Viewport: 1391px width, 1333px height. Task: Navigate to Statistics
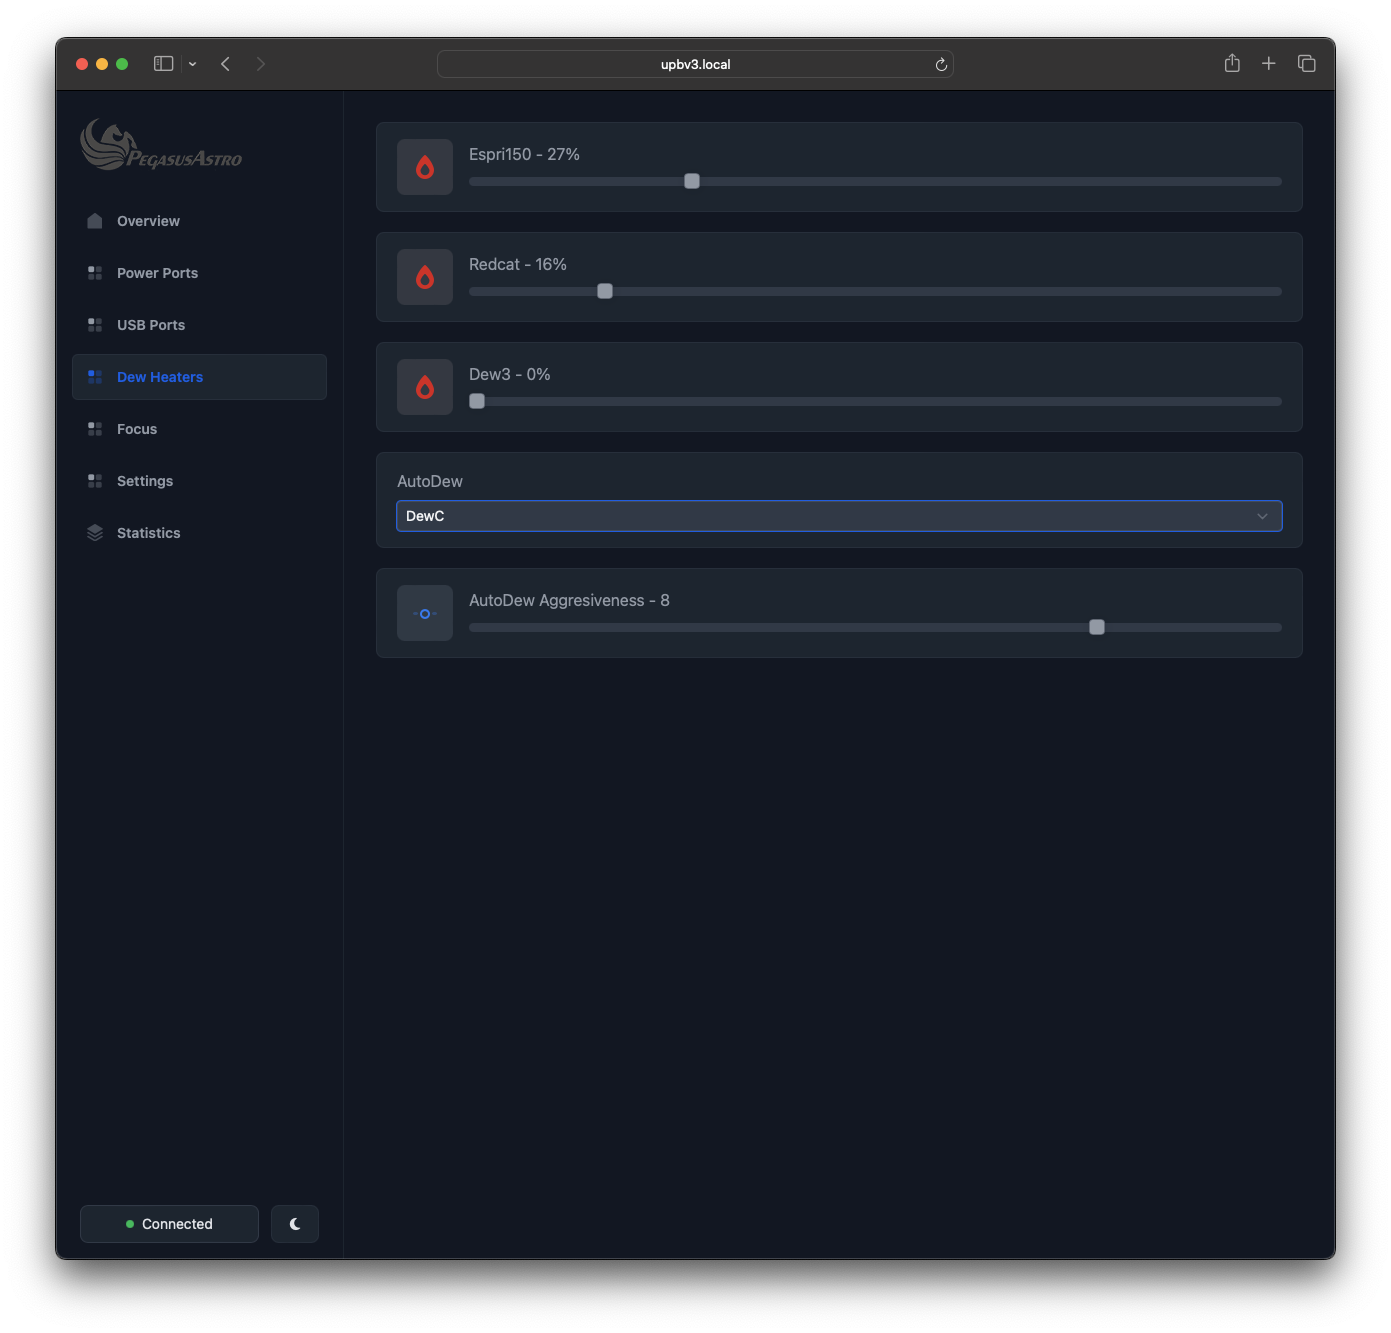148,533
